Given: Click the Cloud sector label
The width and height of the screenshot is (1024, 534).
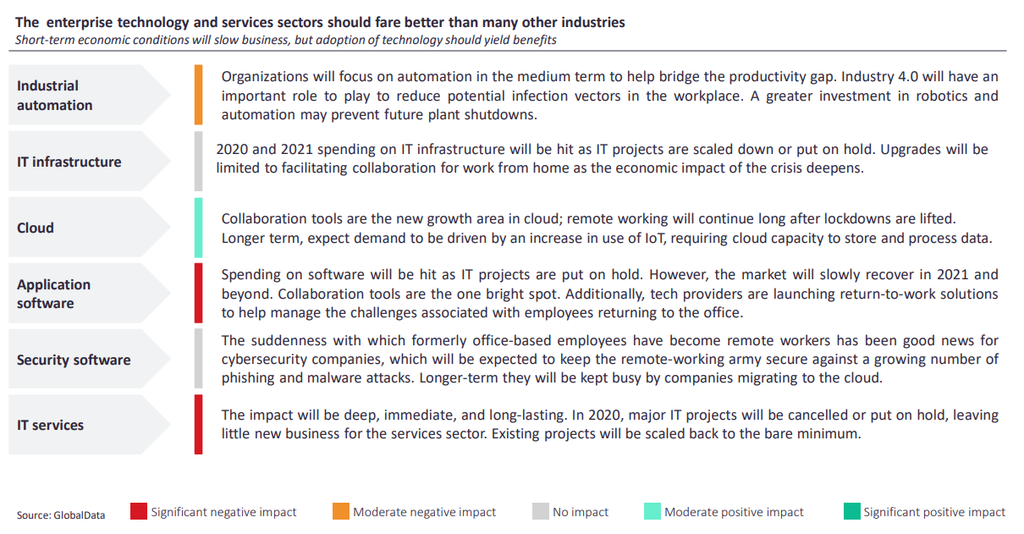Looking at the screenshot, I should point(89,227).
